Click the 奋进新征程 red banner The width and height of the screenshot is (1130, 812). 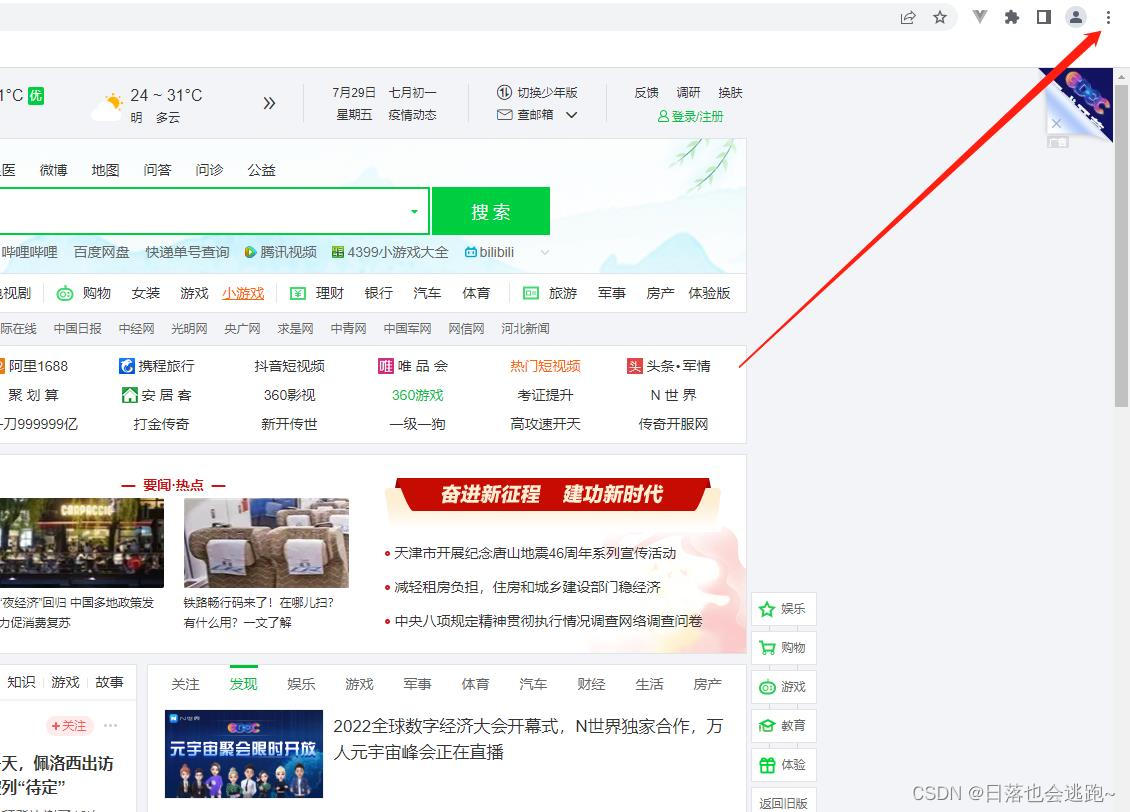[552, 494]
